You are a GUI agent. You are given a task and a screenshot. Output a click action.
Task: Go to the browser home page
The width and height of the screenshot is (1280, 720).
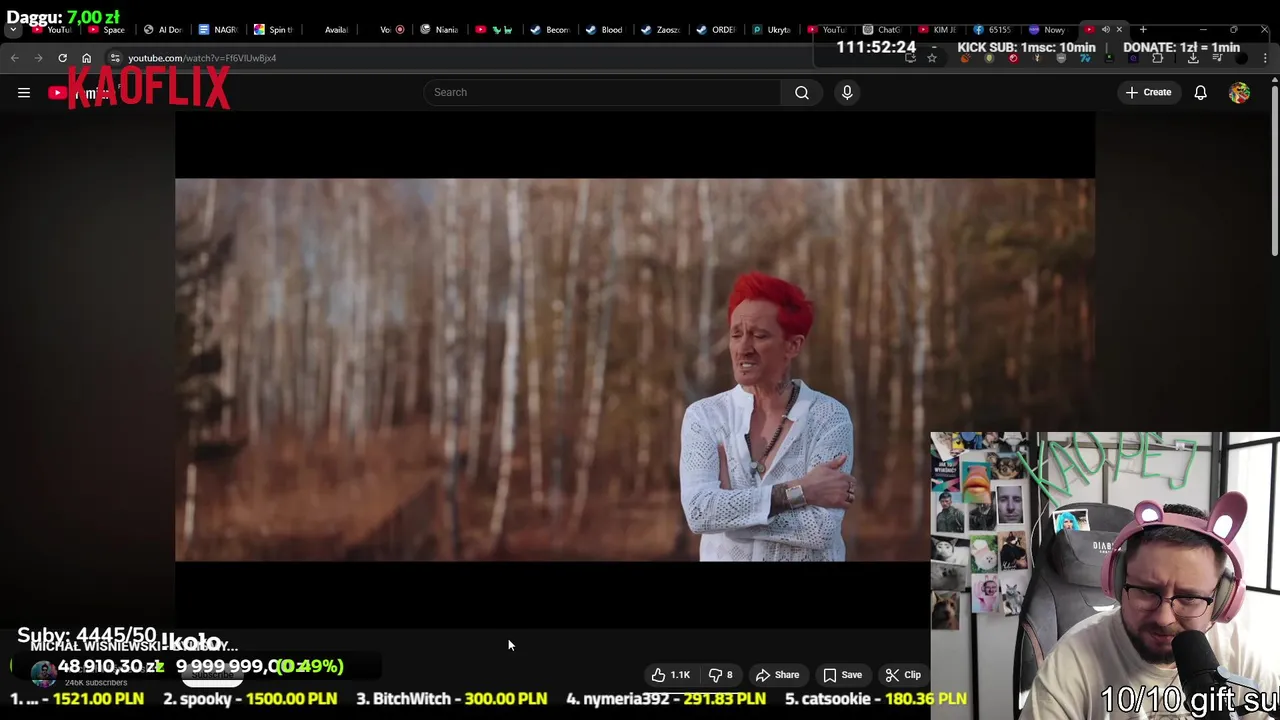pyautogui.click(x=86, y=58)
